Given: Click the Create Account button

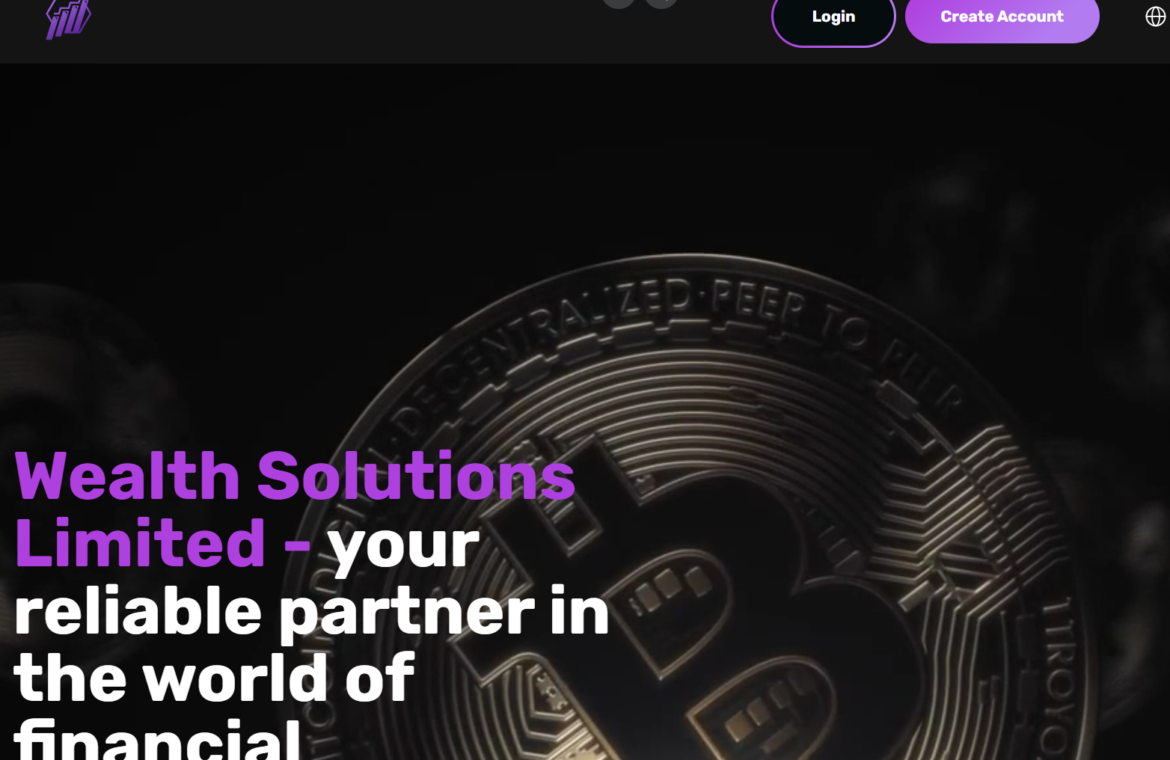Looking at the screenshot, I should (1001, 17).
